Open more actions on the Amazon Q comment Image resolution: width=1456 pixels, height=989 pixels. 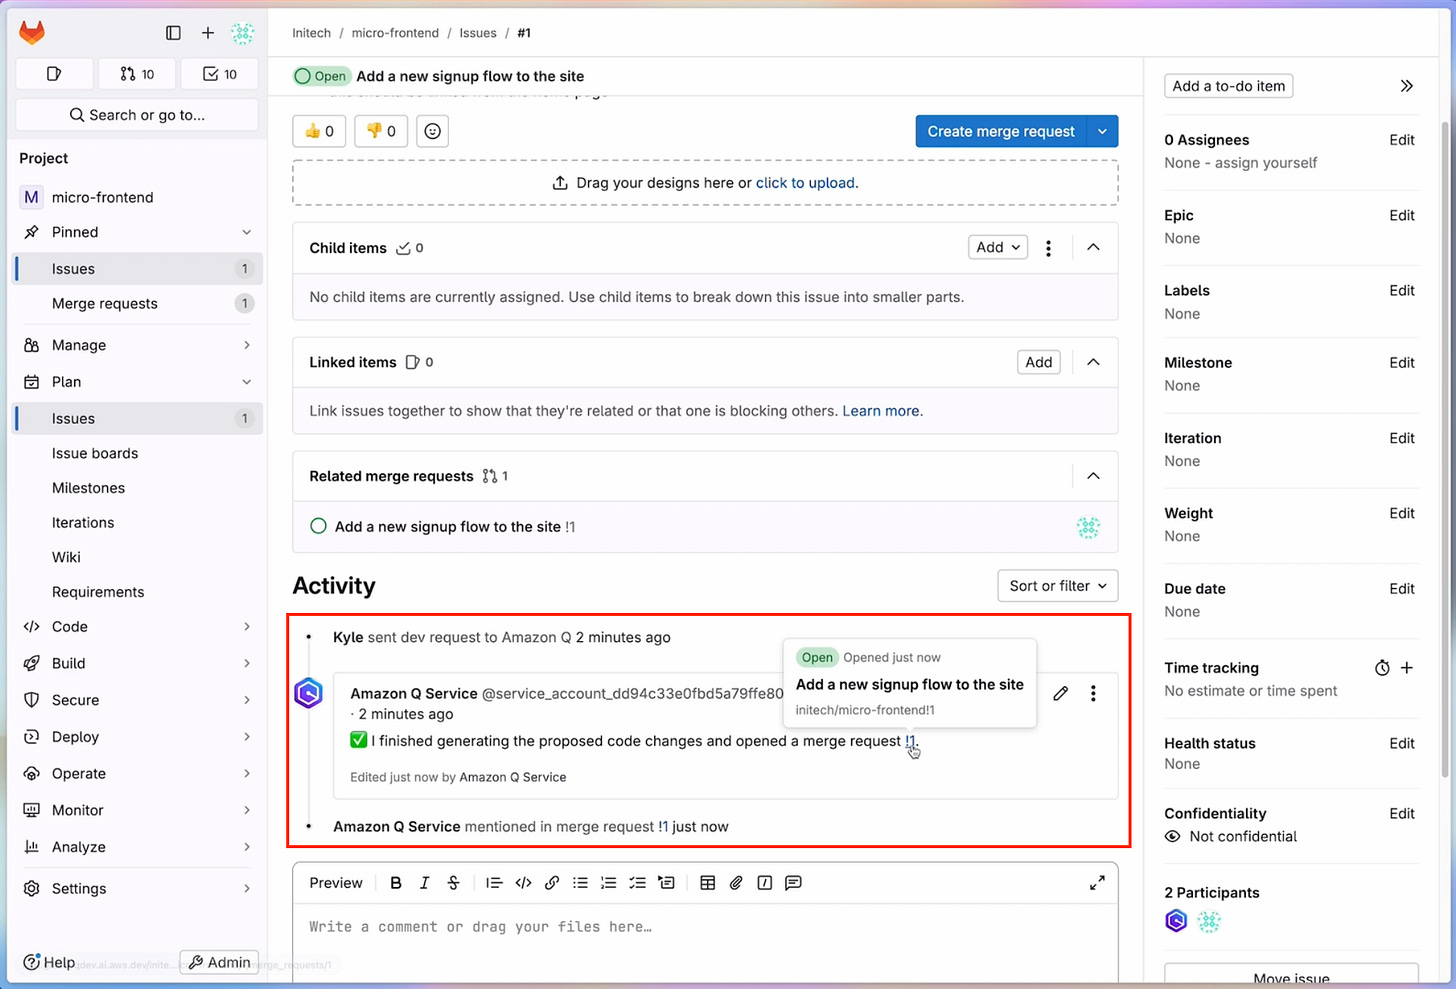pos(1093,693)
